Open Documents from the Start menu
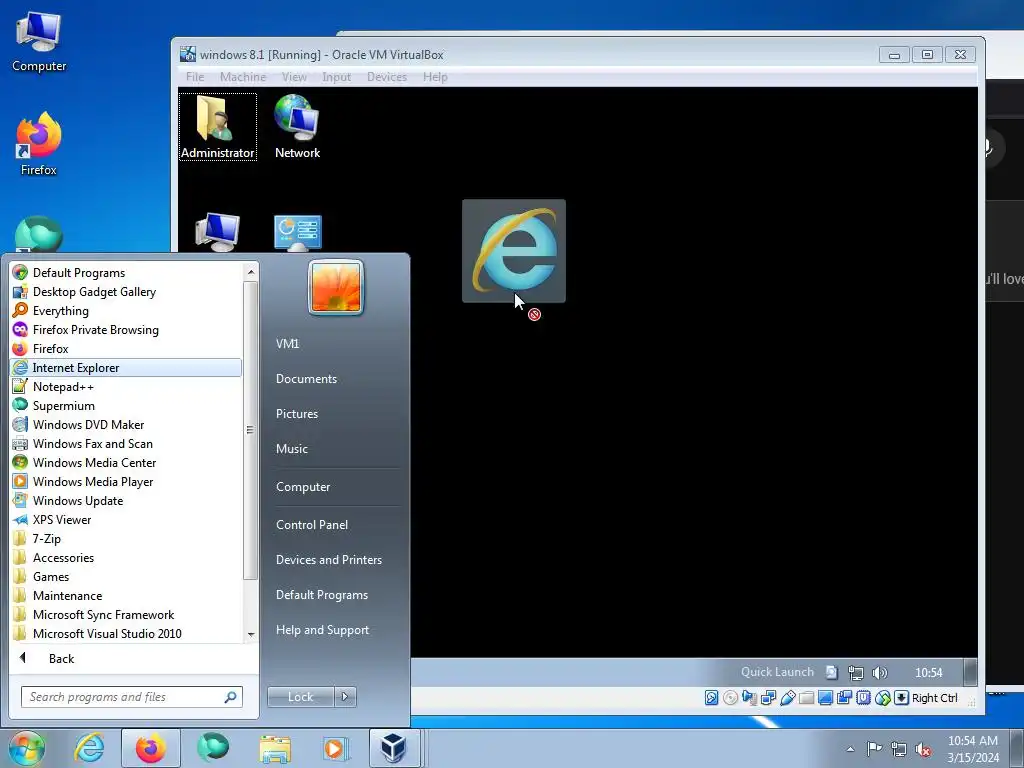The image size is (1024, 768). click(306, 379)
